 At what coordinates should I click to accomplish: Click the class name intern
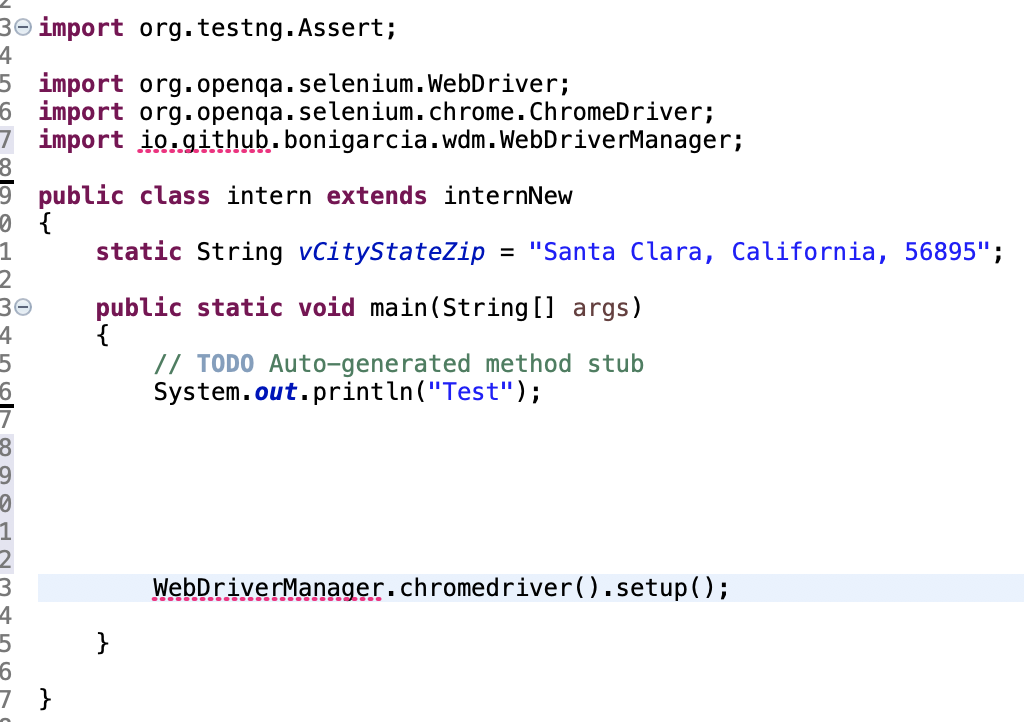pos(267,195)
